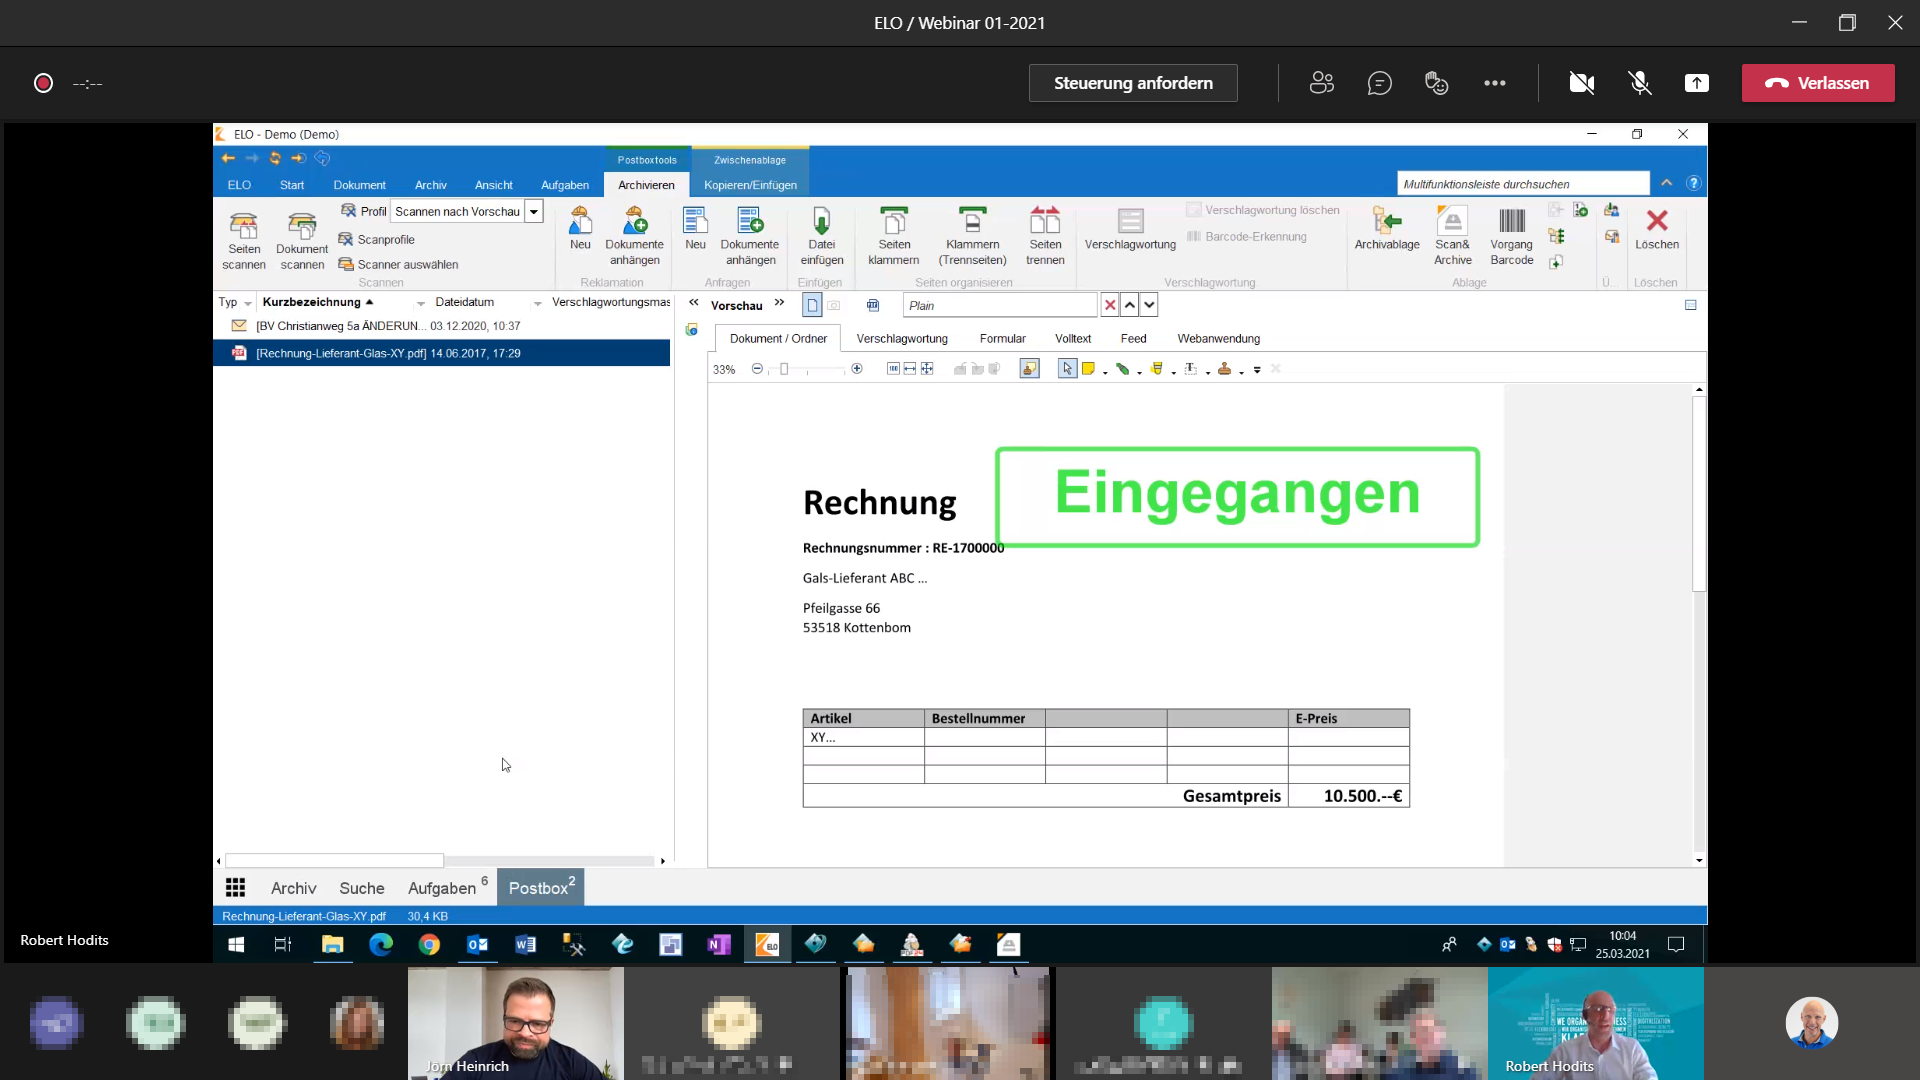This screenshot has height=1080, width=1920.
Task: Click the red Verlassen button
Action: click(1817, 83)
